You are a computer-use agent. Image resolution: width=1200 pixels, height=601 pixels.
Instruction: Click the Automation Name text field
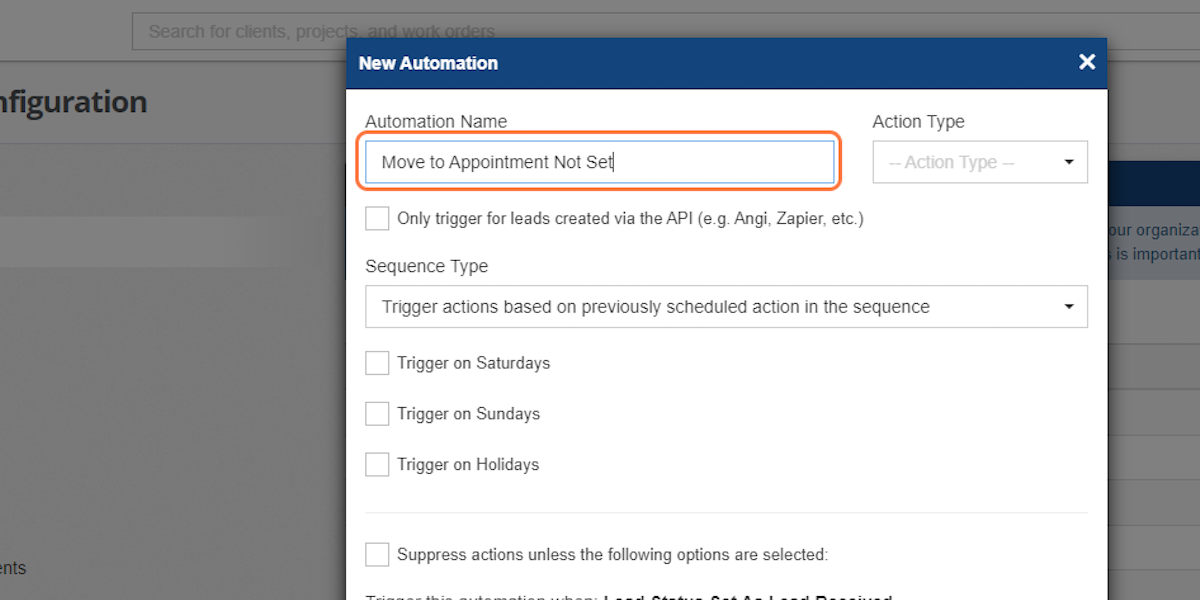tap(599, 162)
